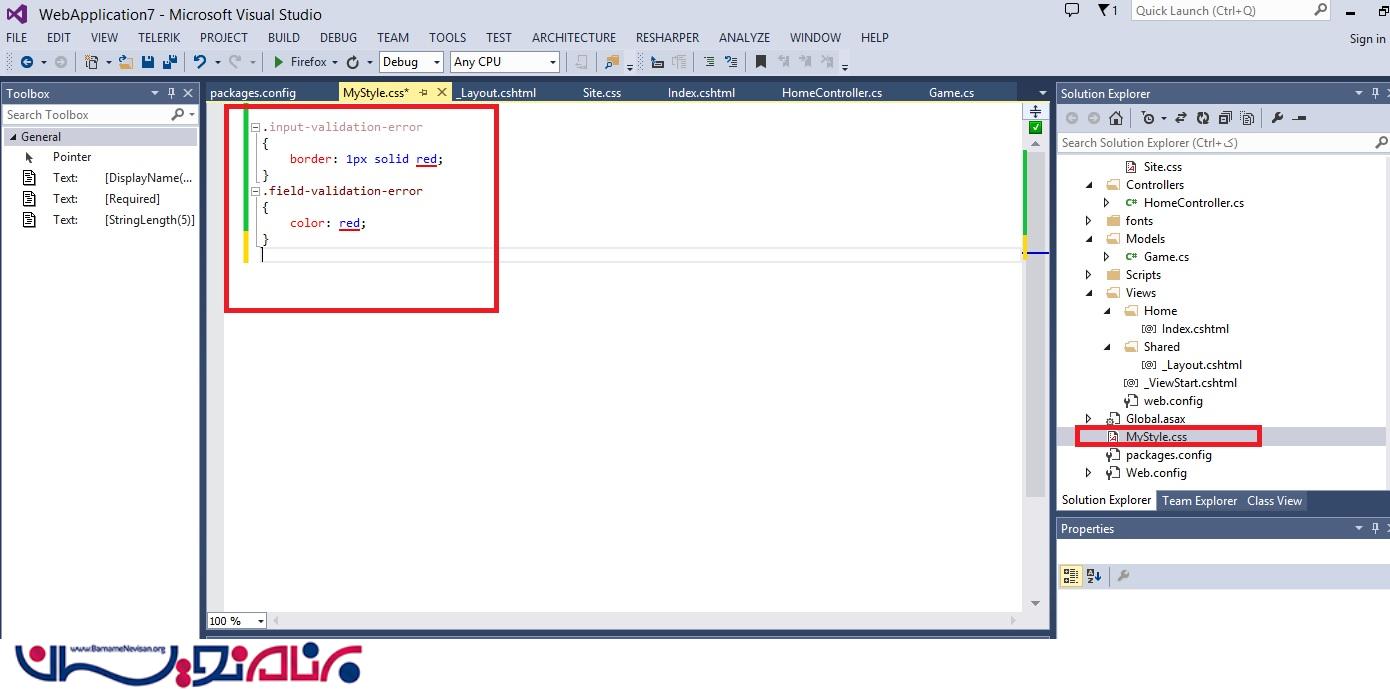Toggle Categorized view in Properties panel

click(1071, 576)
